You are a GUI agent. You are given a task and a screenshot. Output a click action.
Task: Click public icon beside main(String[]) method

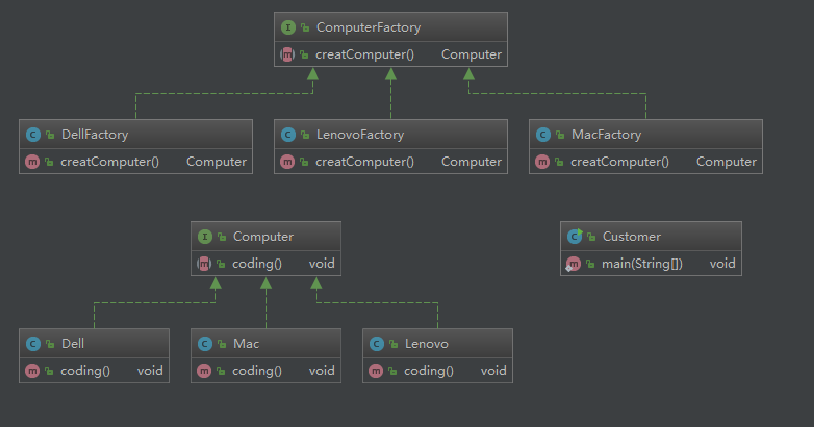pyautogui.click(x=590, y=264)
